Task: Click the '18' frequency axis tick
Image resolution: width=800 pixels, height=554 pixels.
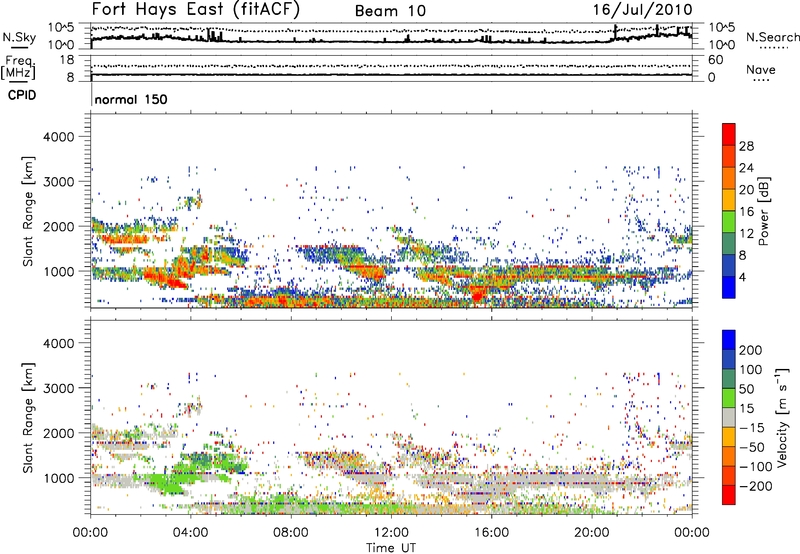Action: point(67,60)
